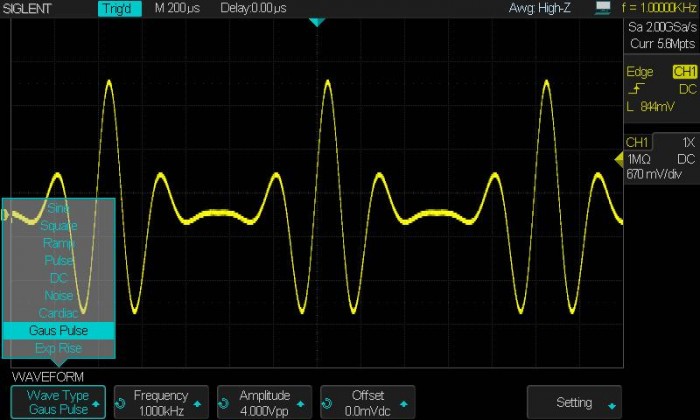Click the highlighted CH1 trigger source badge
Viewport: 700px width, 420px height.
point(684,72)
